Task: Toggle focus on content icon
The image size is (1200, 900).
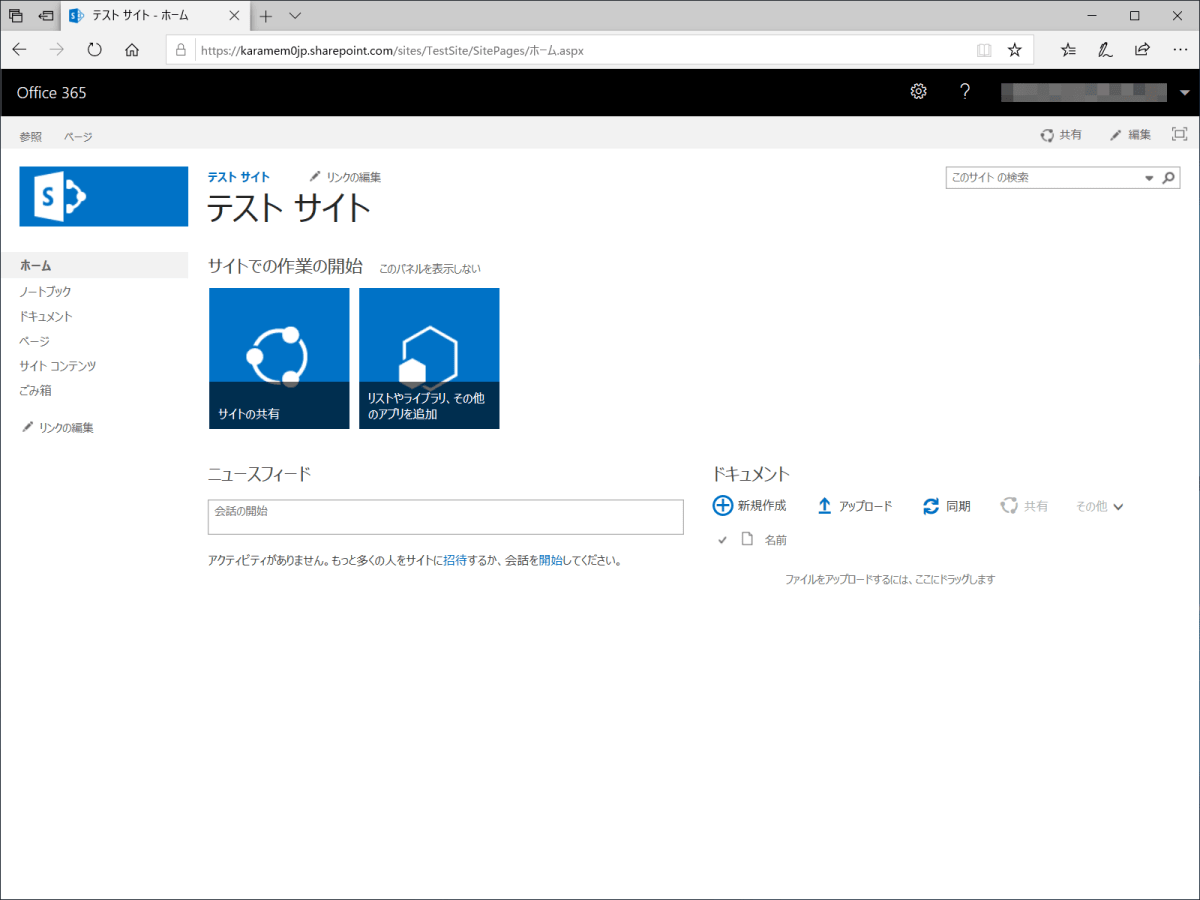Action: coord(1179,134)
